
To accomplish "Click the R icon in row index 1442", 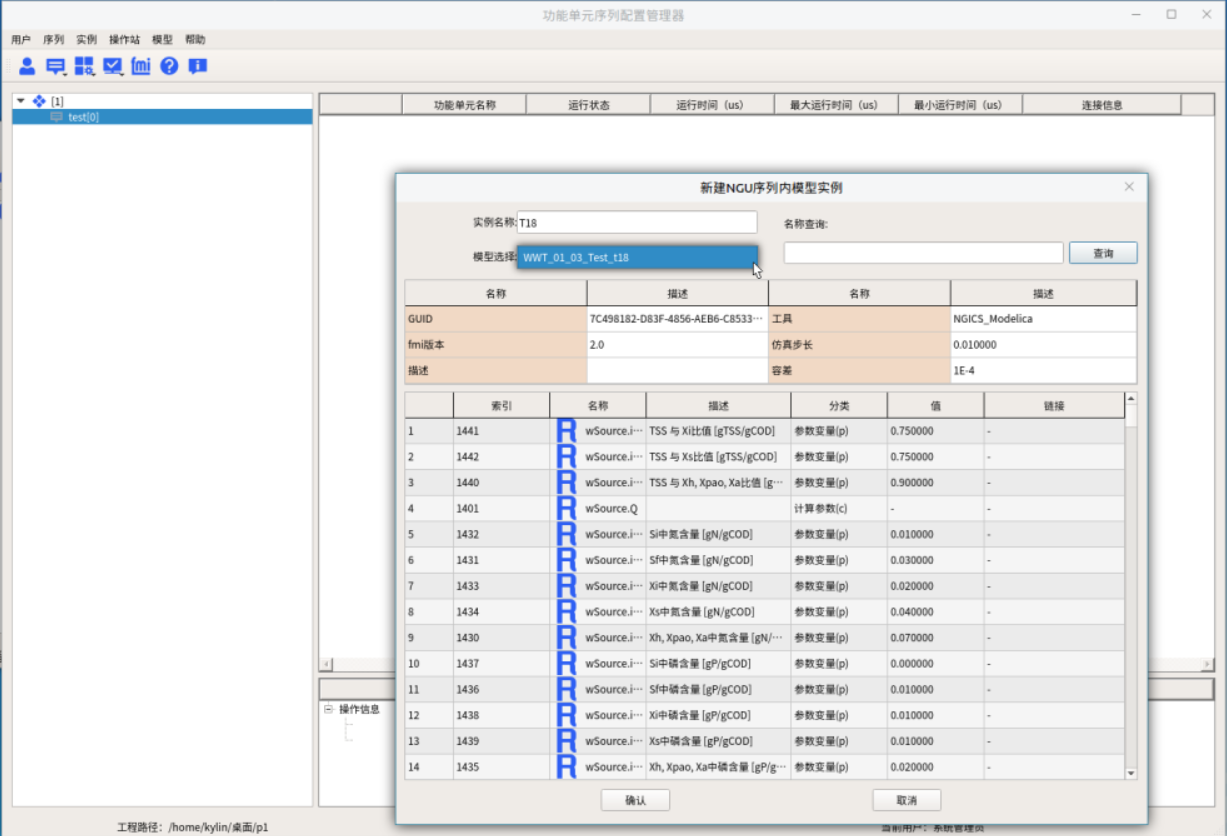I will (566, 457).
